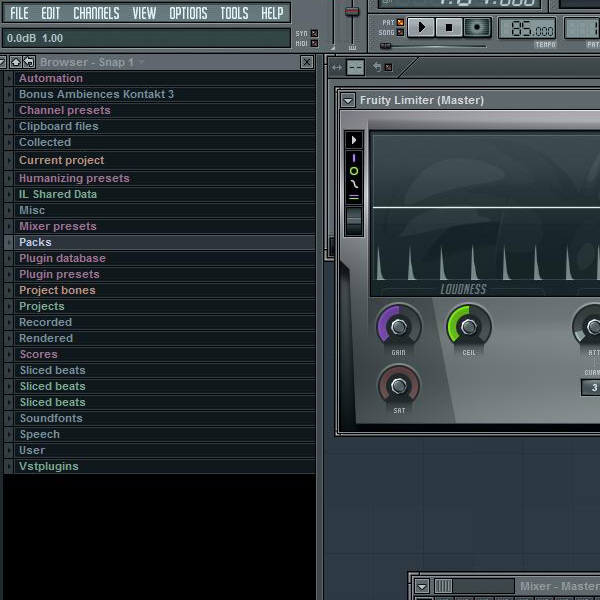This screenshot has width=600, height=600.
Task: Open the TOOLS menu
Action: tap(234, 13)
